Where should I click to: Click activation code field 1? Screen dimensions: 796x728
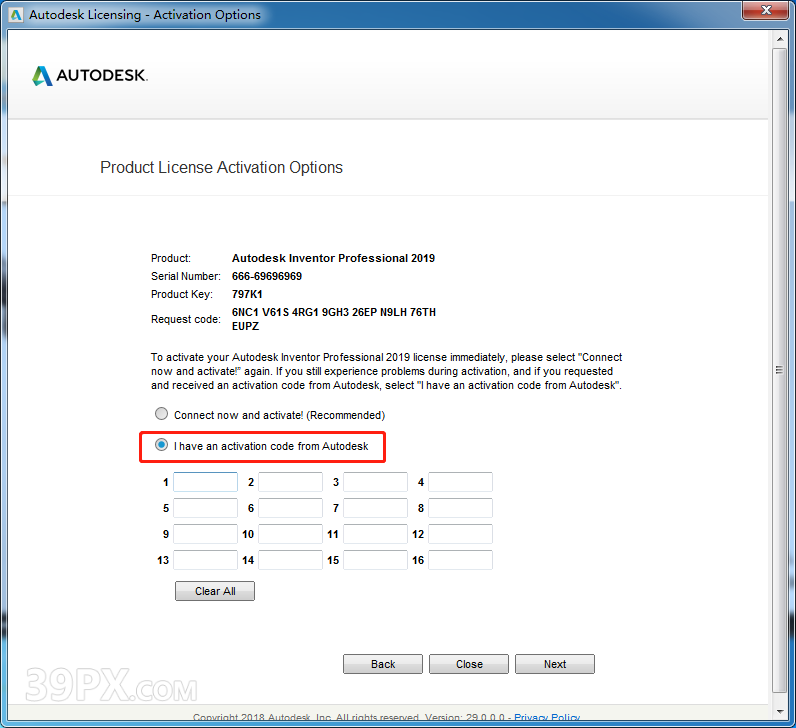[206, 482]
